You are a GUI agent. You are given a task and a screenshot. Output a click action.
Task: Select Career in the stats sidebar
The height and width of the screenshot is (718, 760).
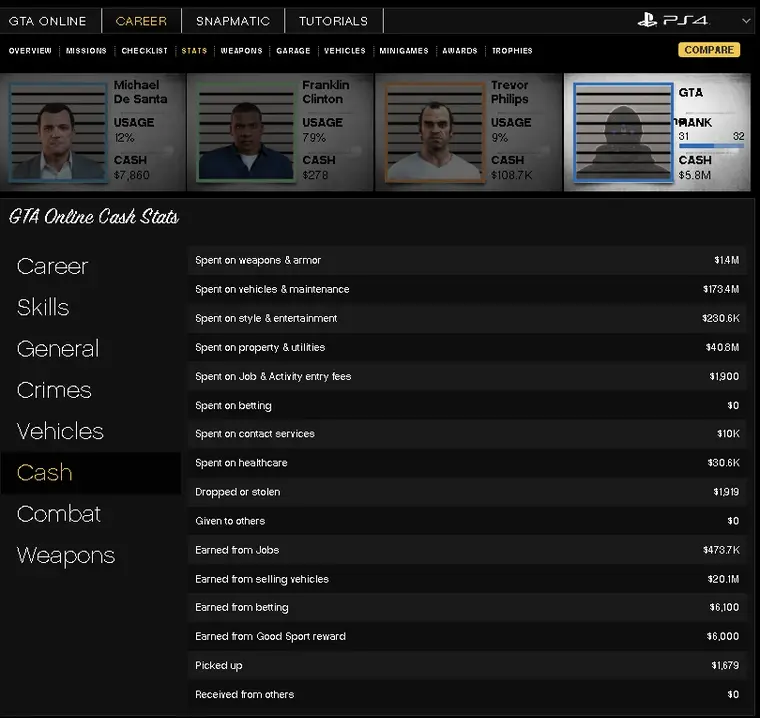click(53, 266)
